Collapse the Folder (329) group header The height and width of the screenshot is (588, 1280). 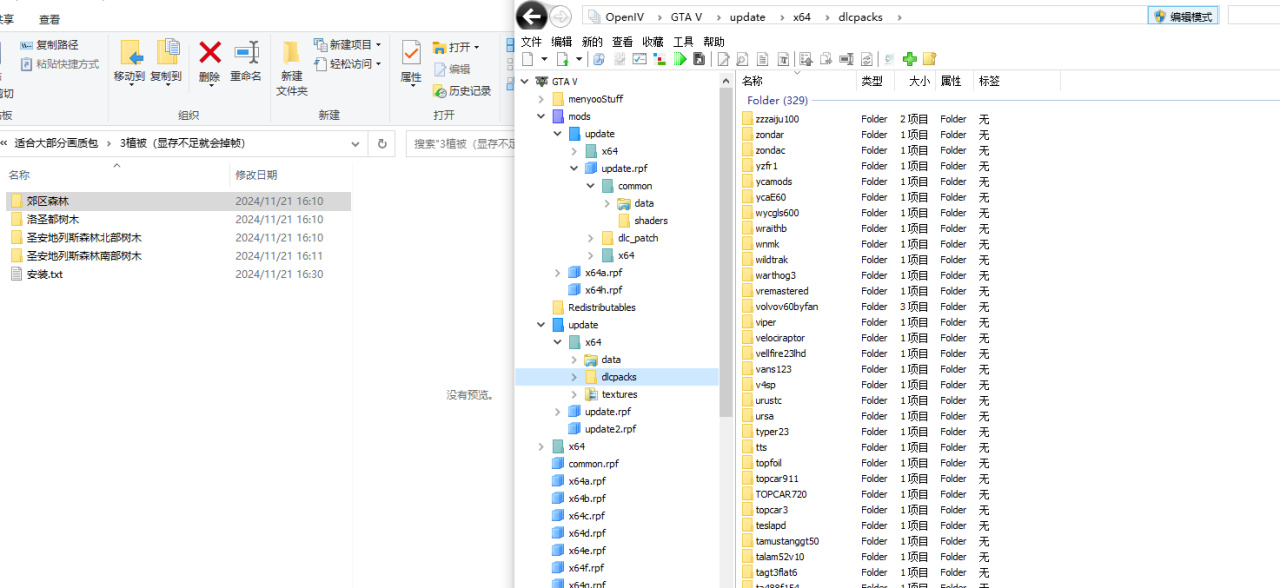(777, 100)
